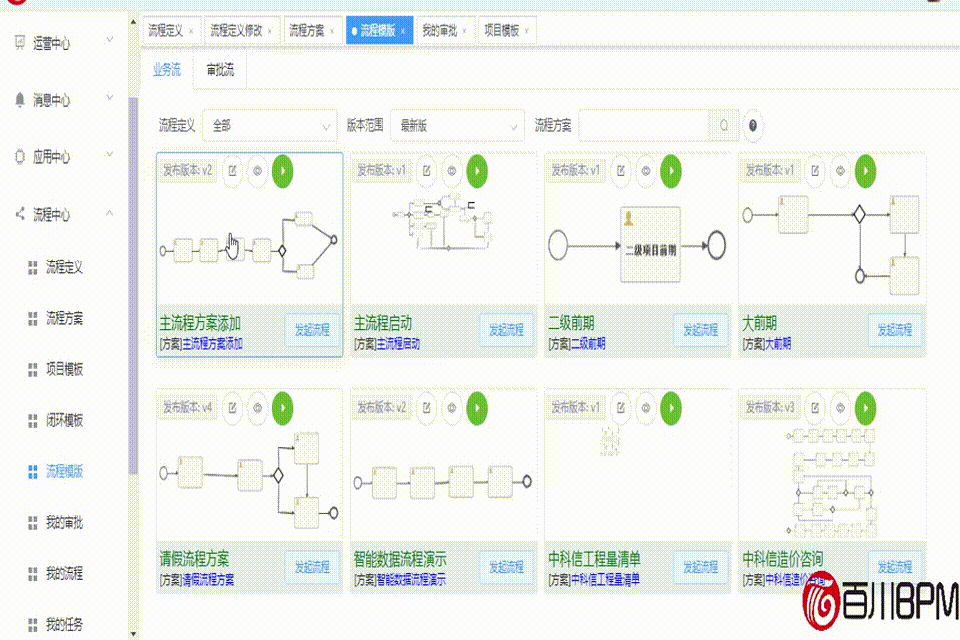This screenshot has height=640, width=960.
Task: Click edit icon on 主流程方案添加 card
Action: [232, 170]
